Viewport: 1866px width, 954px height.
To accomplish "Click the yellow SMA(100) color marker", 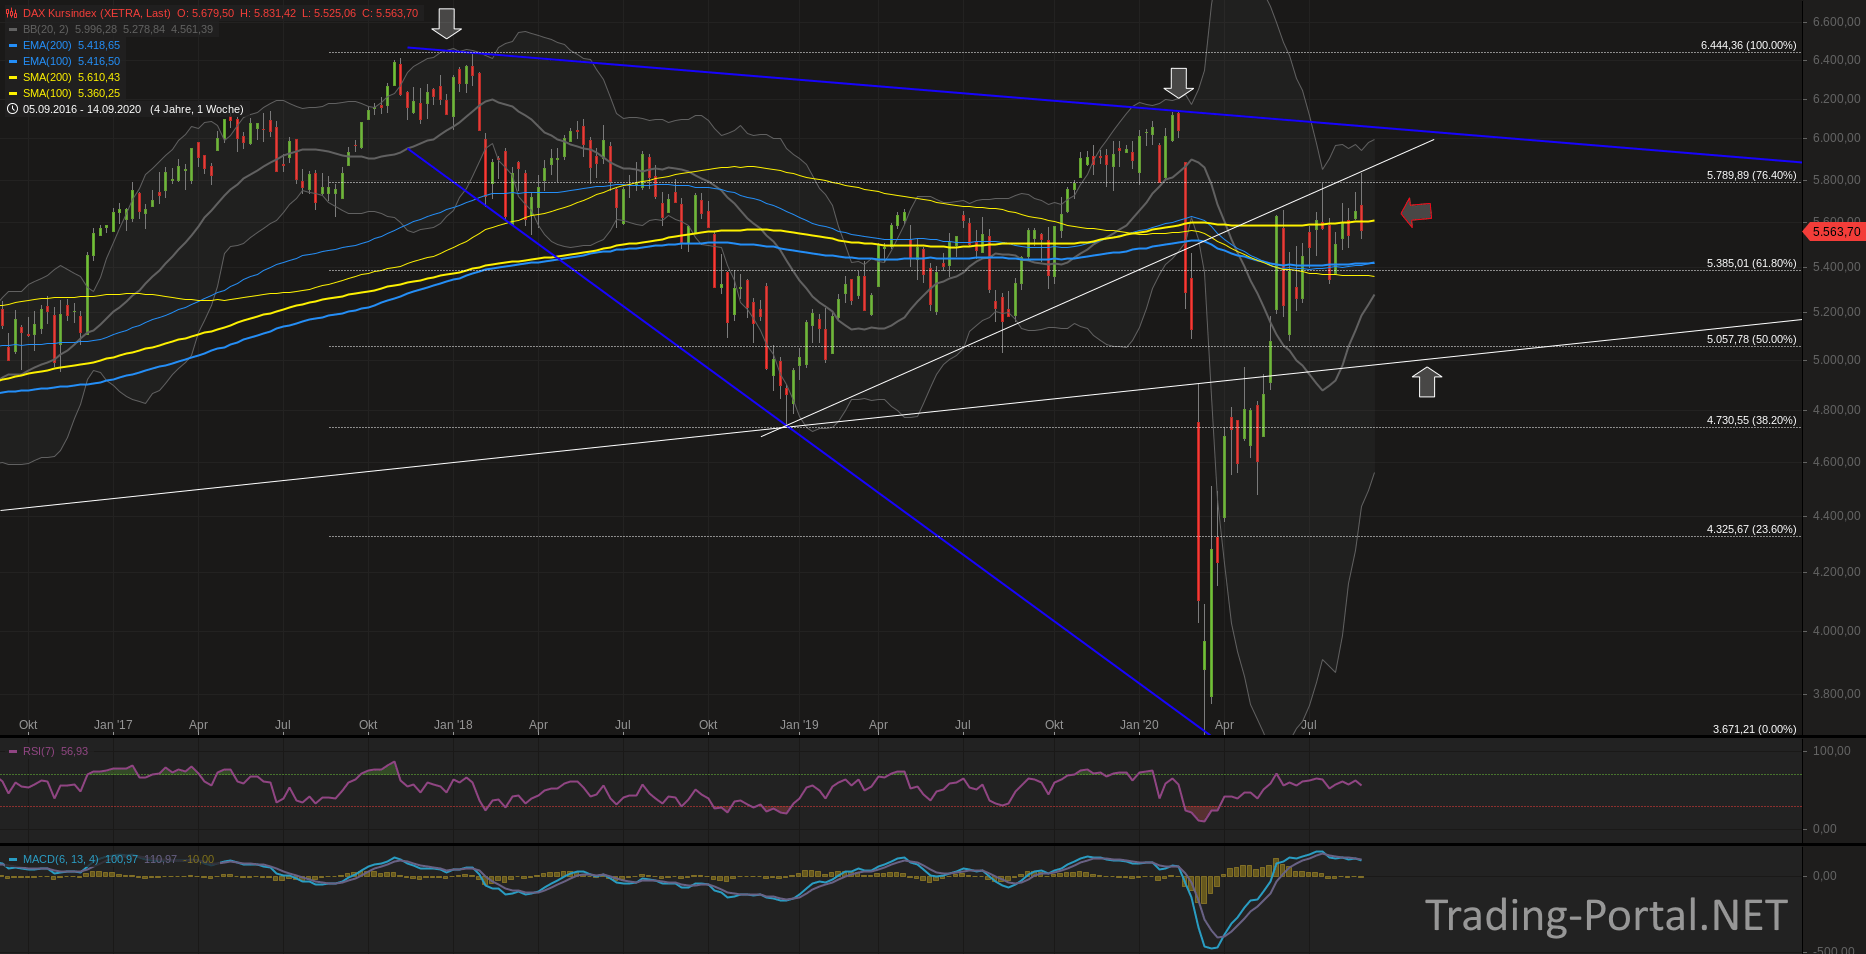I will [13, 93].
